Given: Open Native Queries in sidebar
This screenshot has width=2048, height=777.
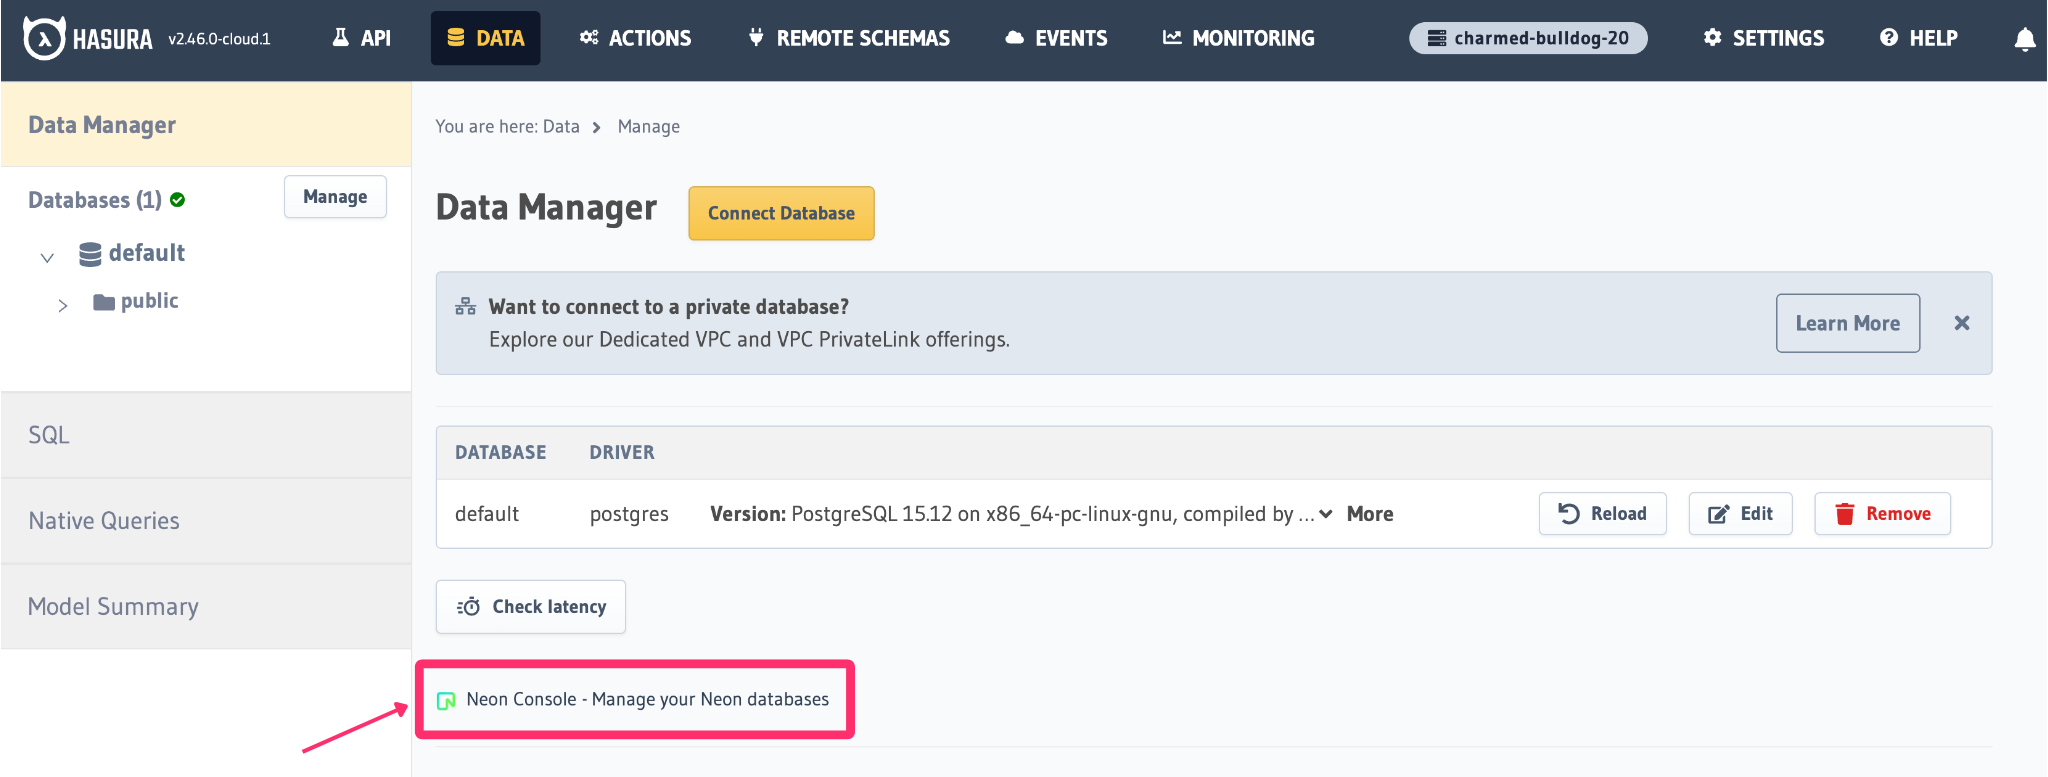Looking at the screenshot, I should (104, 521).
